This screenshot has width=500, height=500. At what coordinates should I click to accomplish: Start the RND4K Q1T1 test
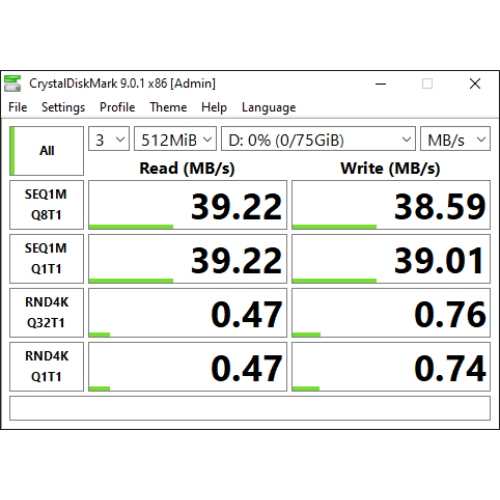tap(46, 367)
